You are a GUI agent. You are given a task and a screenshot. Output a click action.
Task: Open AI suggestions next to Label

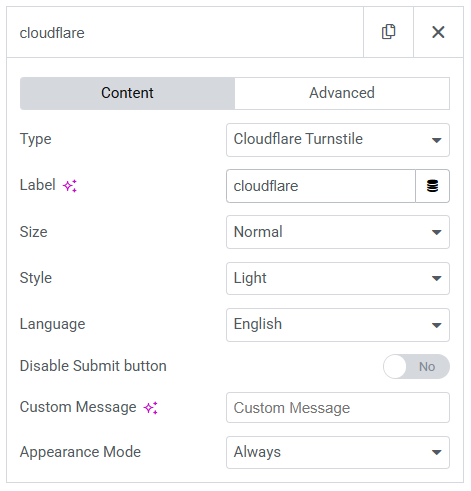tap(70, 186)
